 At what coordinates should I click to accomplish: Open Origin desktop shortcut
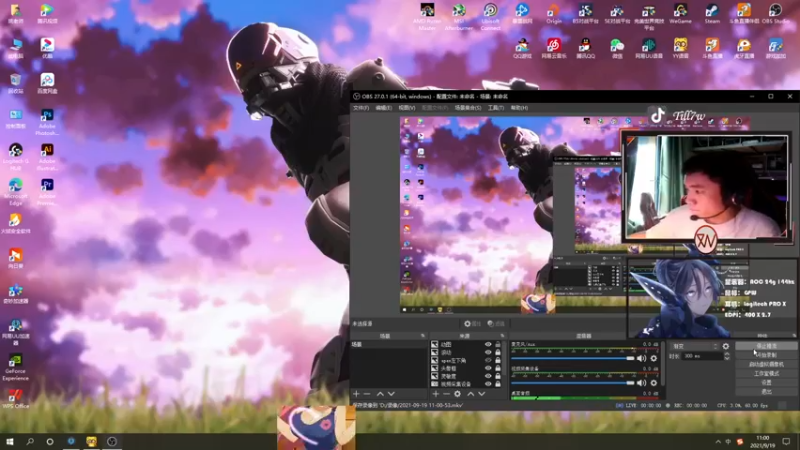[x=554, y=14]
